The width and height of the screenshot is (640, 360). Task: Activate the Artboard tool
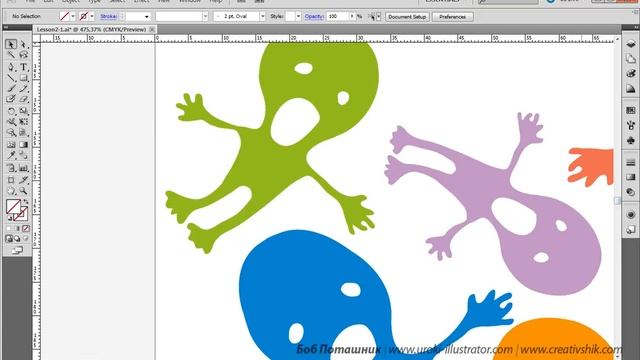11,180
